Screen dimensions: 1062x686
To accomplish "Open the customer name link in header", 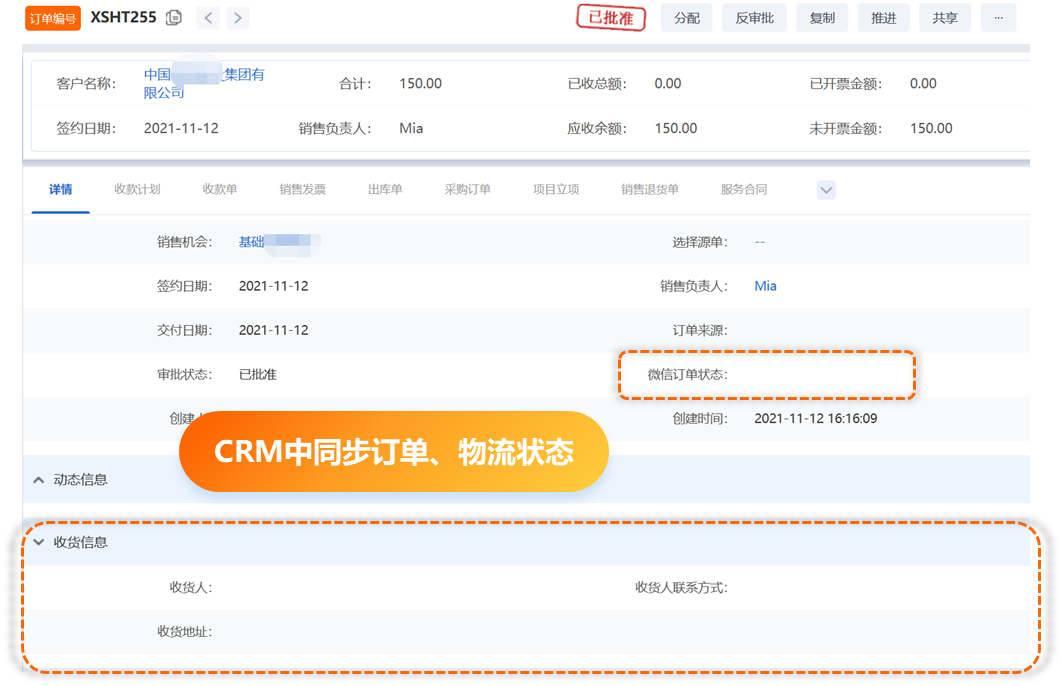I will point(204,84).
